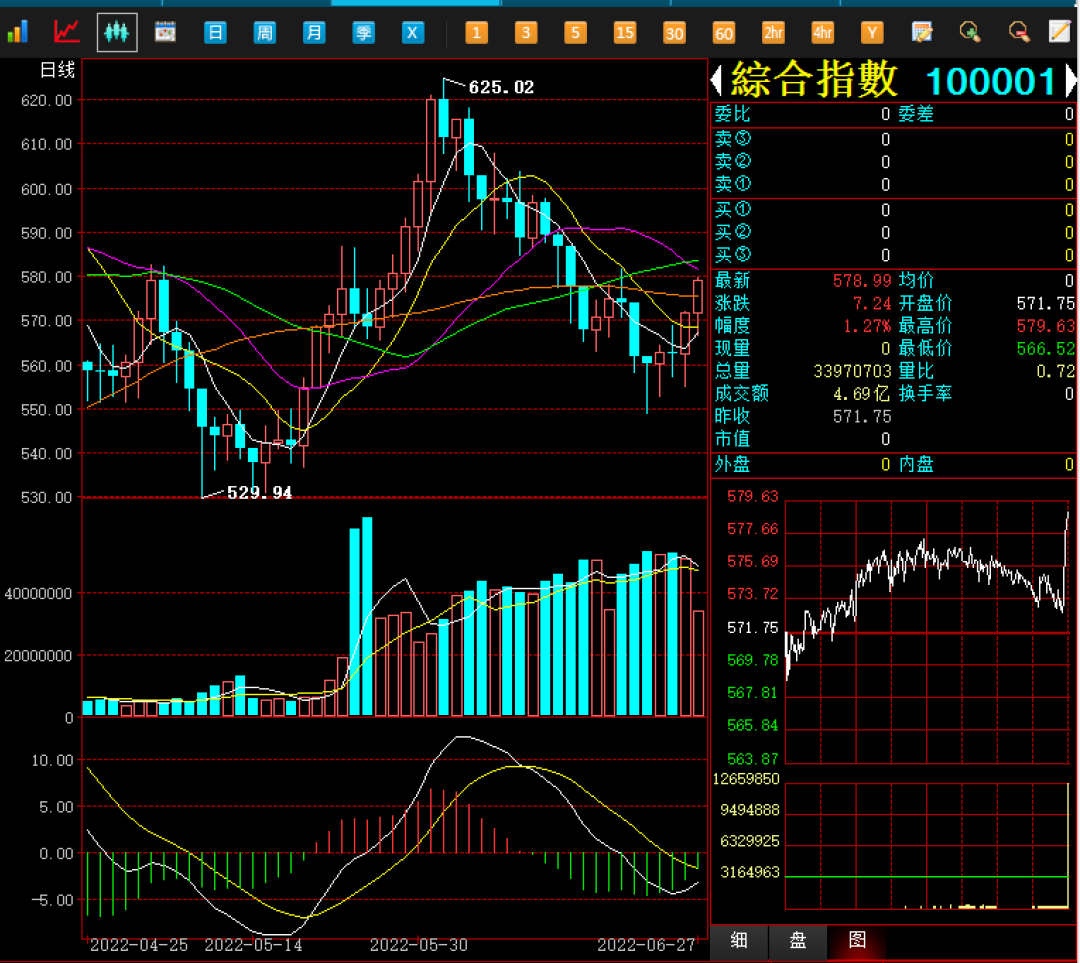Select the candlestick chart icon
This screenshot has width=1080, height=963.
117,32
